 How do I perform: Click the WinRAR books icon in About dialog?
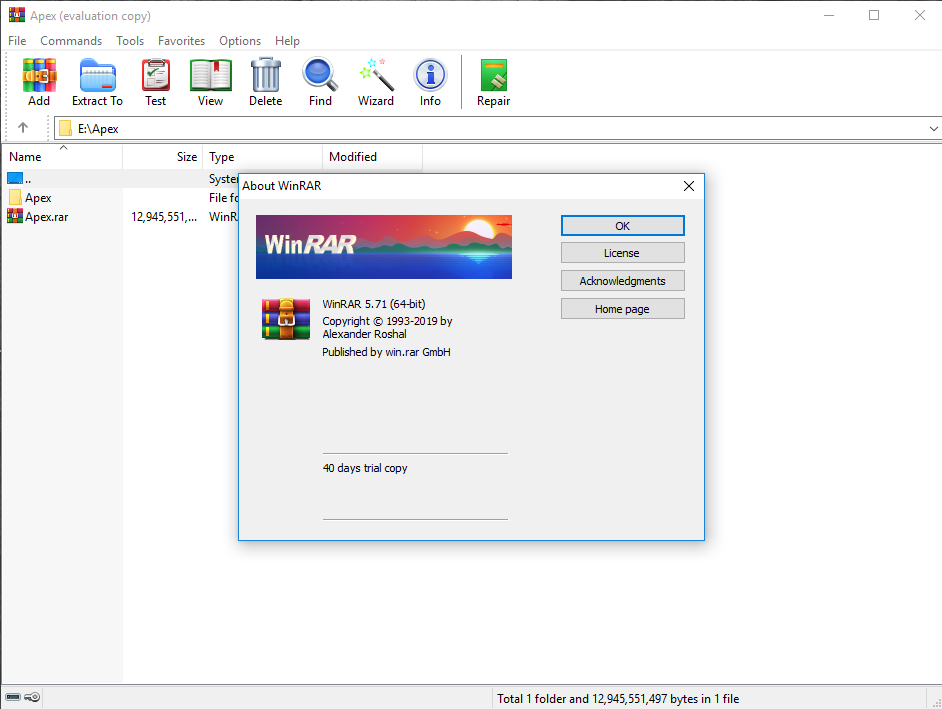coord(286,318)
